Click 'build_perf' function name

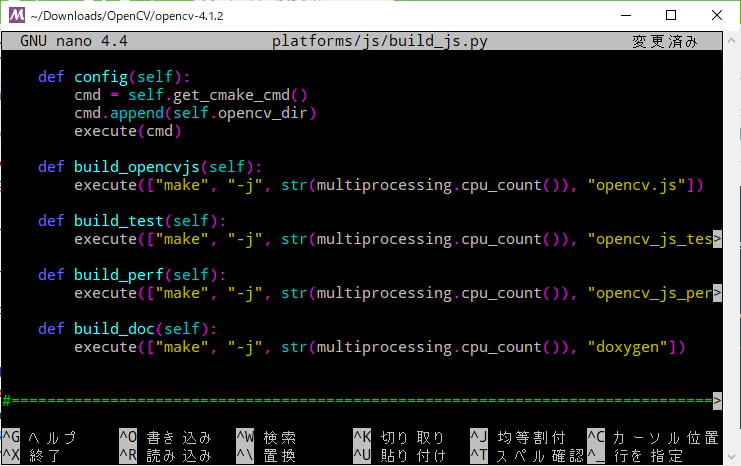[x=119, y=275]
